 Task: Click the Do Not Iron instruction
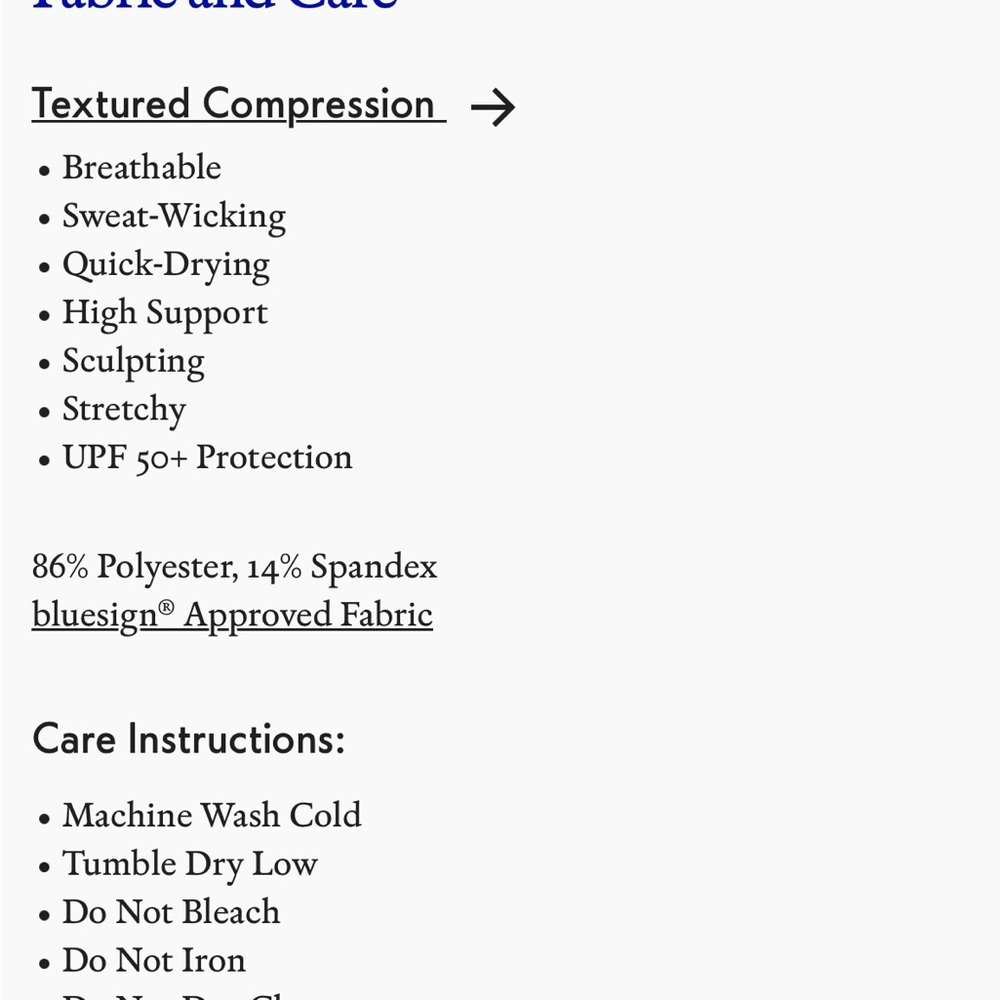click(154, 960)
